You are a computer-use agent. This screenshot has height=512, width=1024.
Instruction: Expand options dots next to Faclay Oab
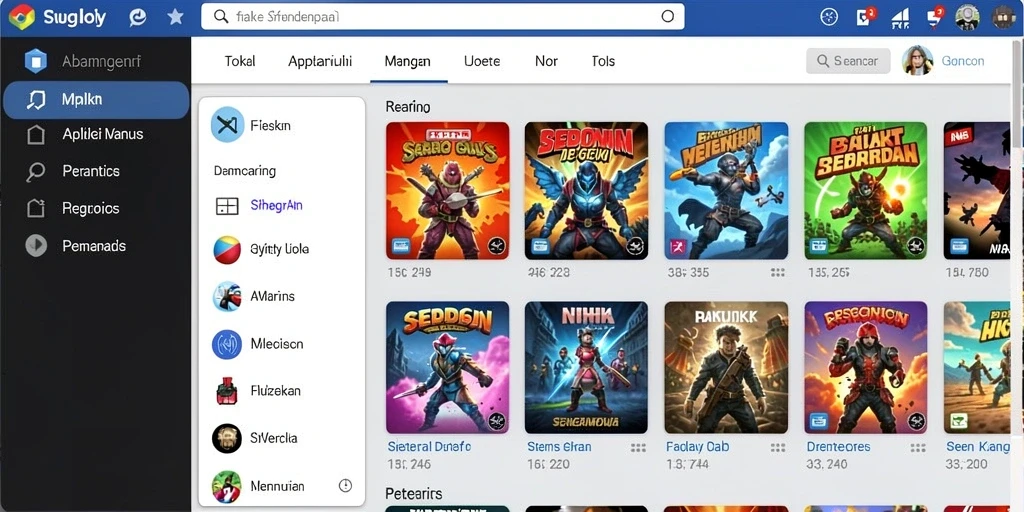click(x=777, y=447)
